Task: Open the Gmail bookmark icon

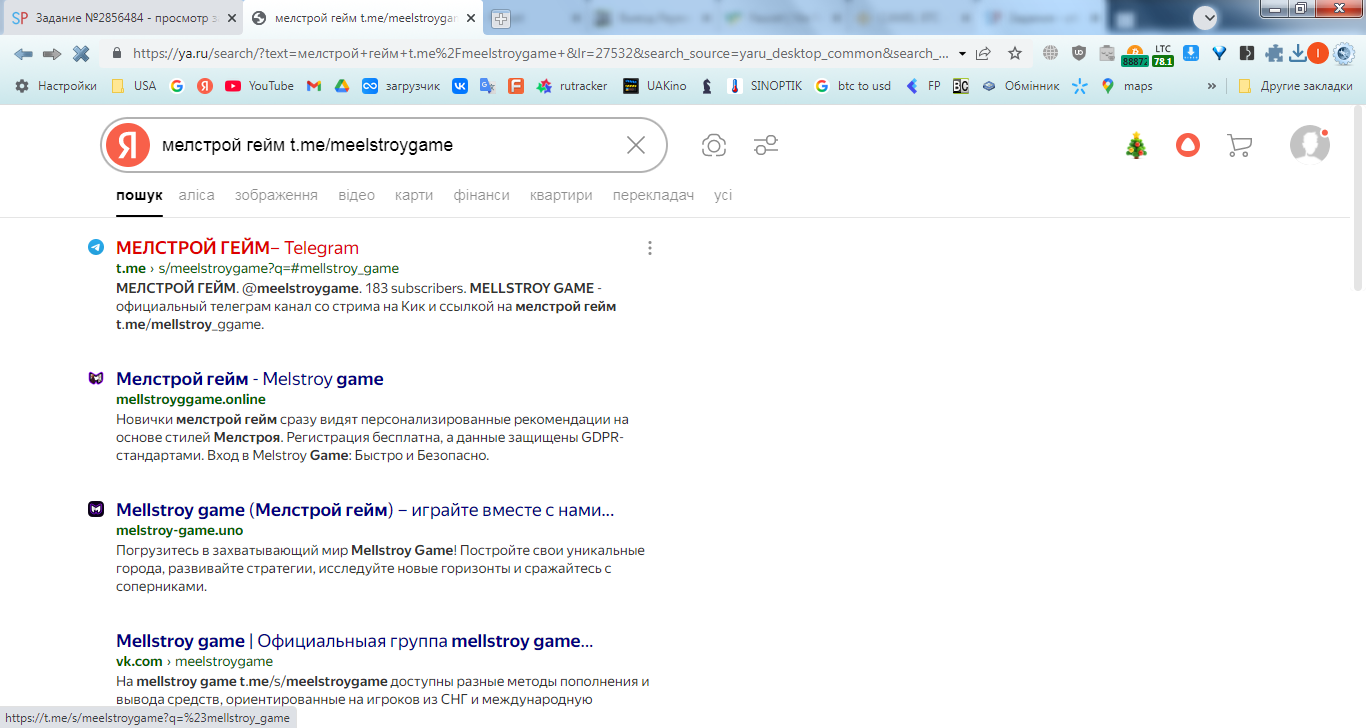Action: click(x=314, y=86)
